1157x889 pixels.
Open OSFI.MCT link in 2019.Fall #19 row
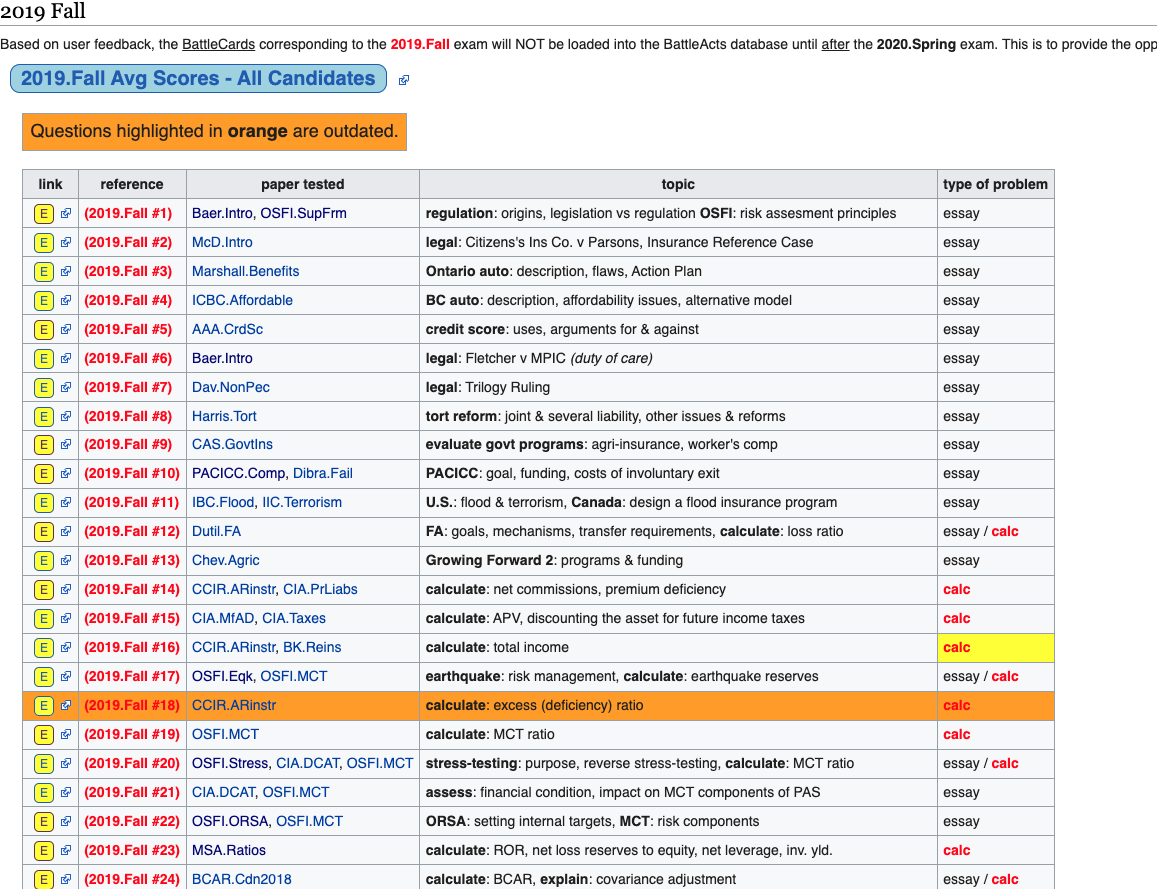(225, 734)
